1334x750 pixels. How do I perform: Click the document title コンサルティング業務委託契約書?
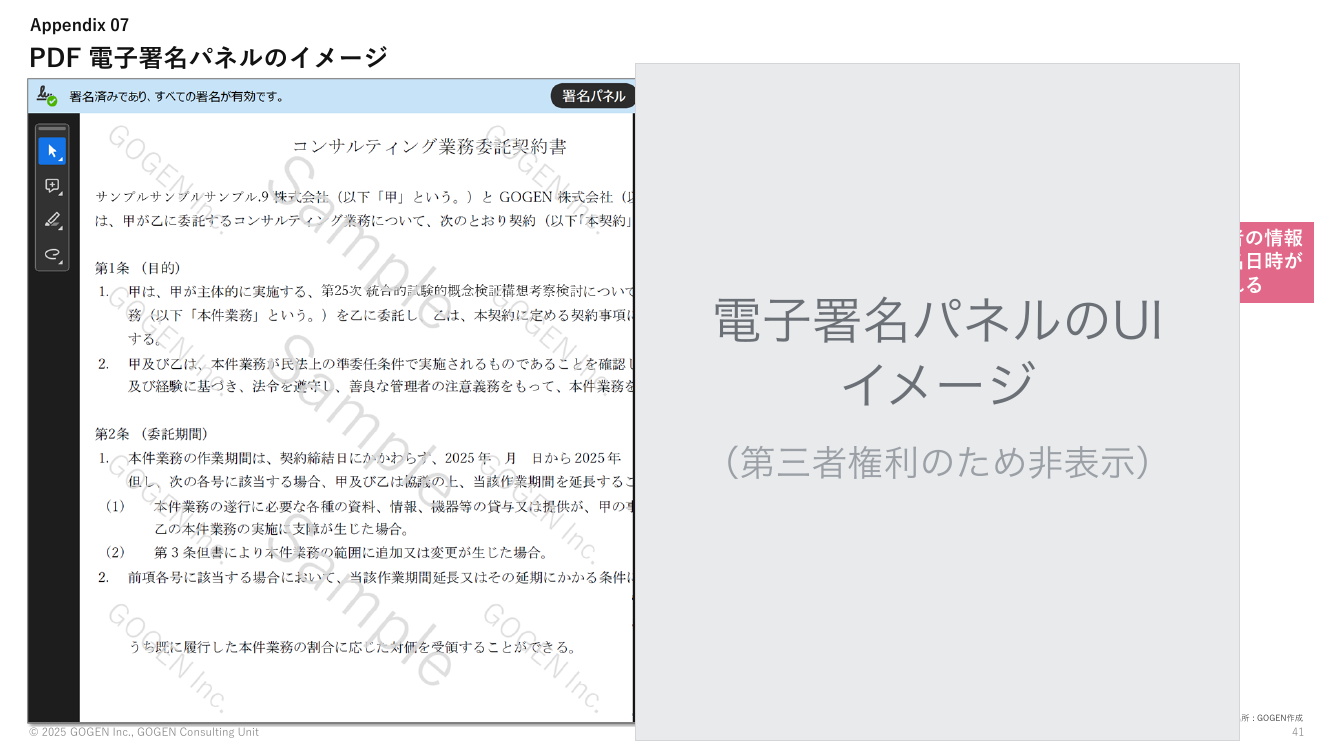point(429,147)
